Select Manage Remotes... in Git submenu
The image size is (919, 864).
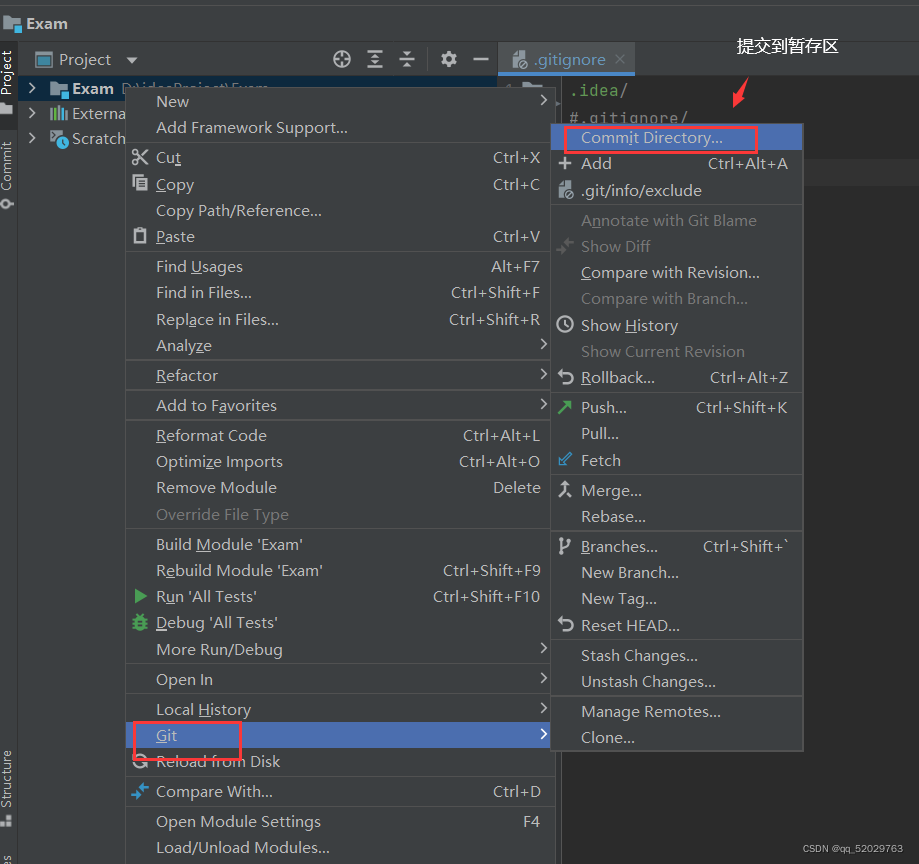coord(676,712)
